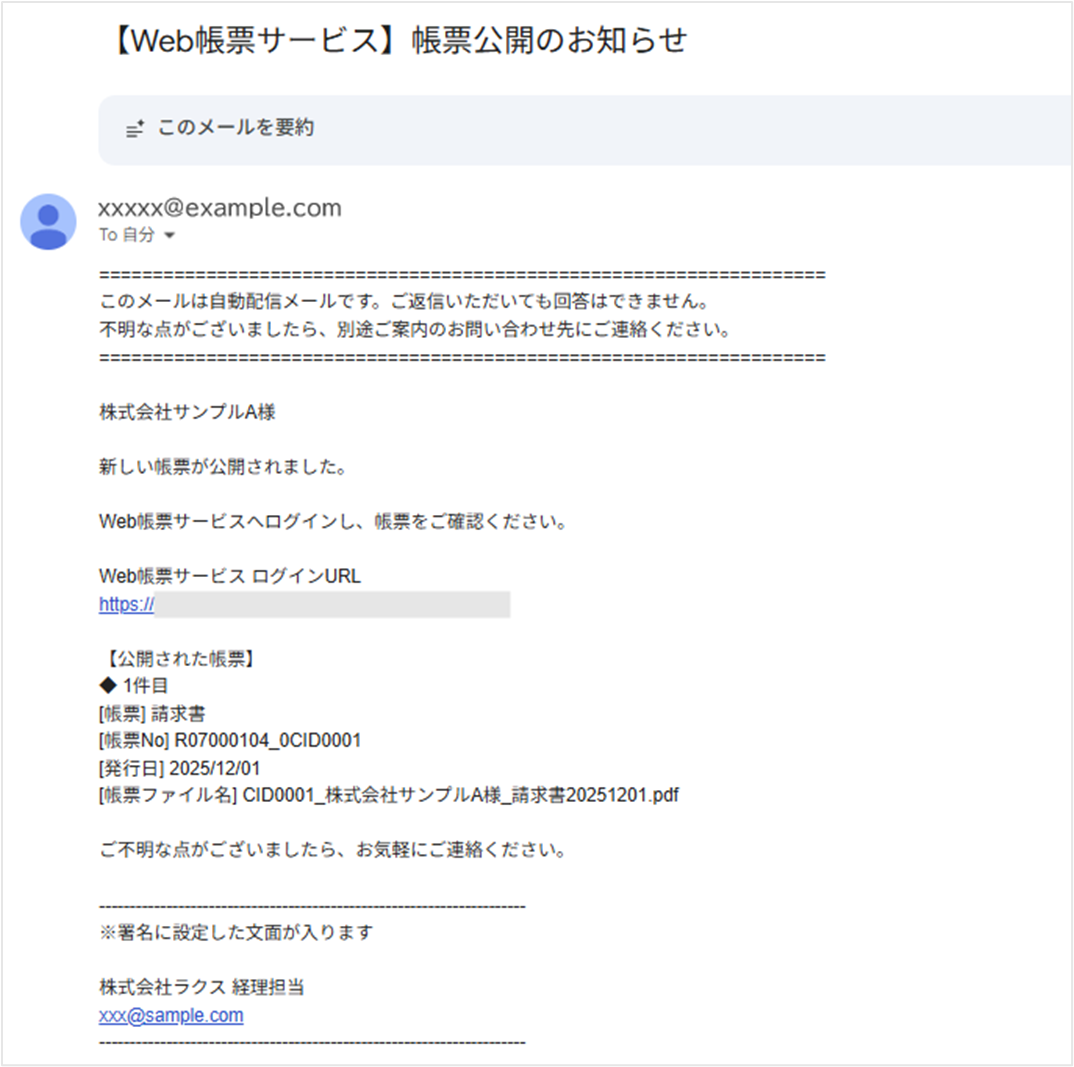Image resolution: width=1074 pixels, height=1067 pixels.
Task: Click the sparkle summarize icon
Action: (x=135, y=129)
